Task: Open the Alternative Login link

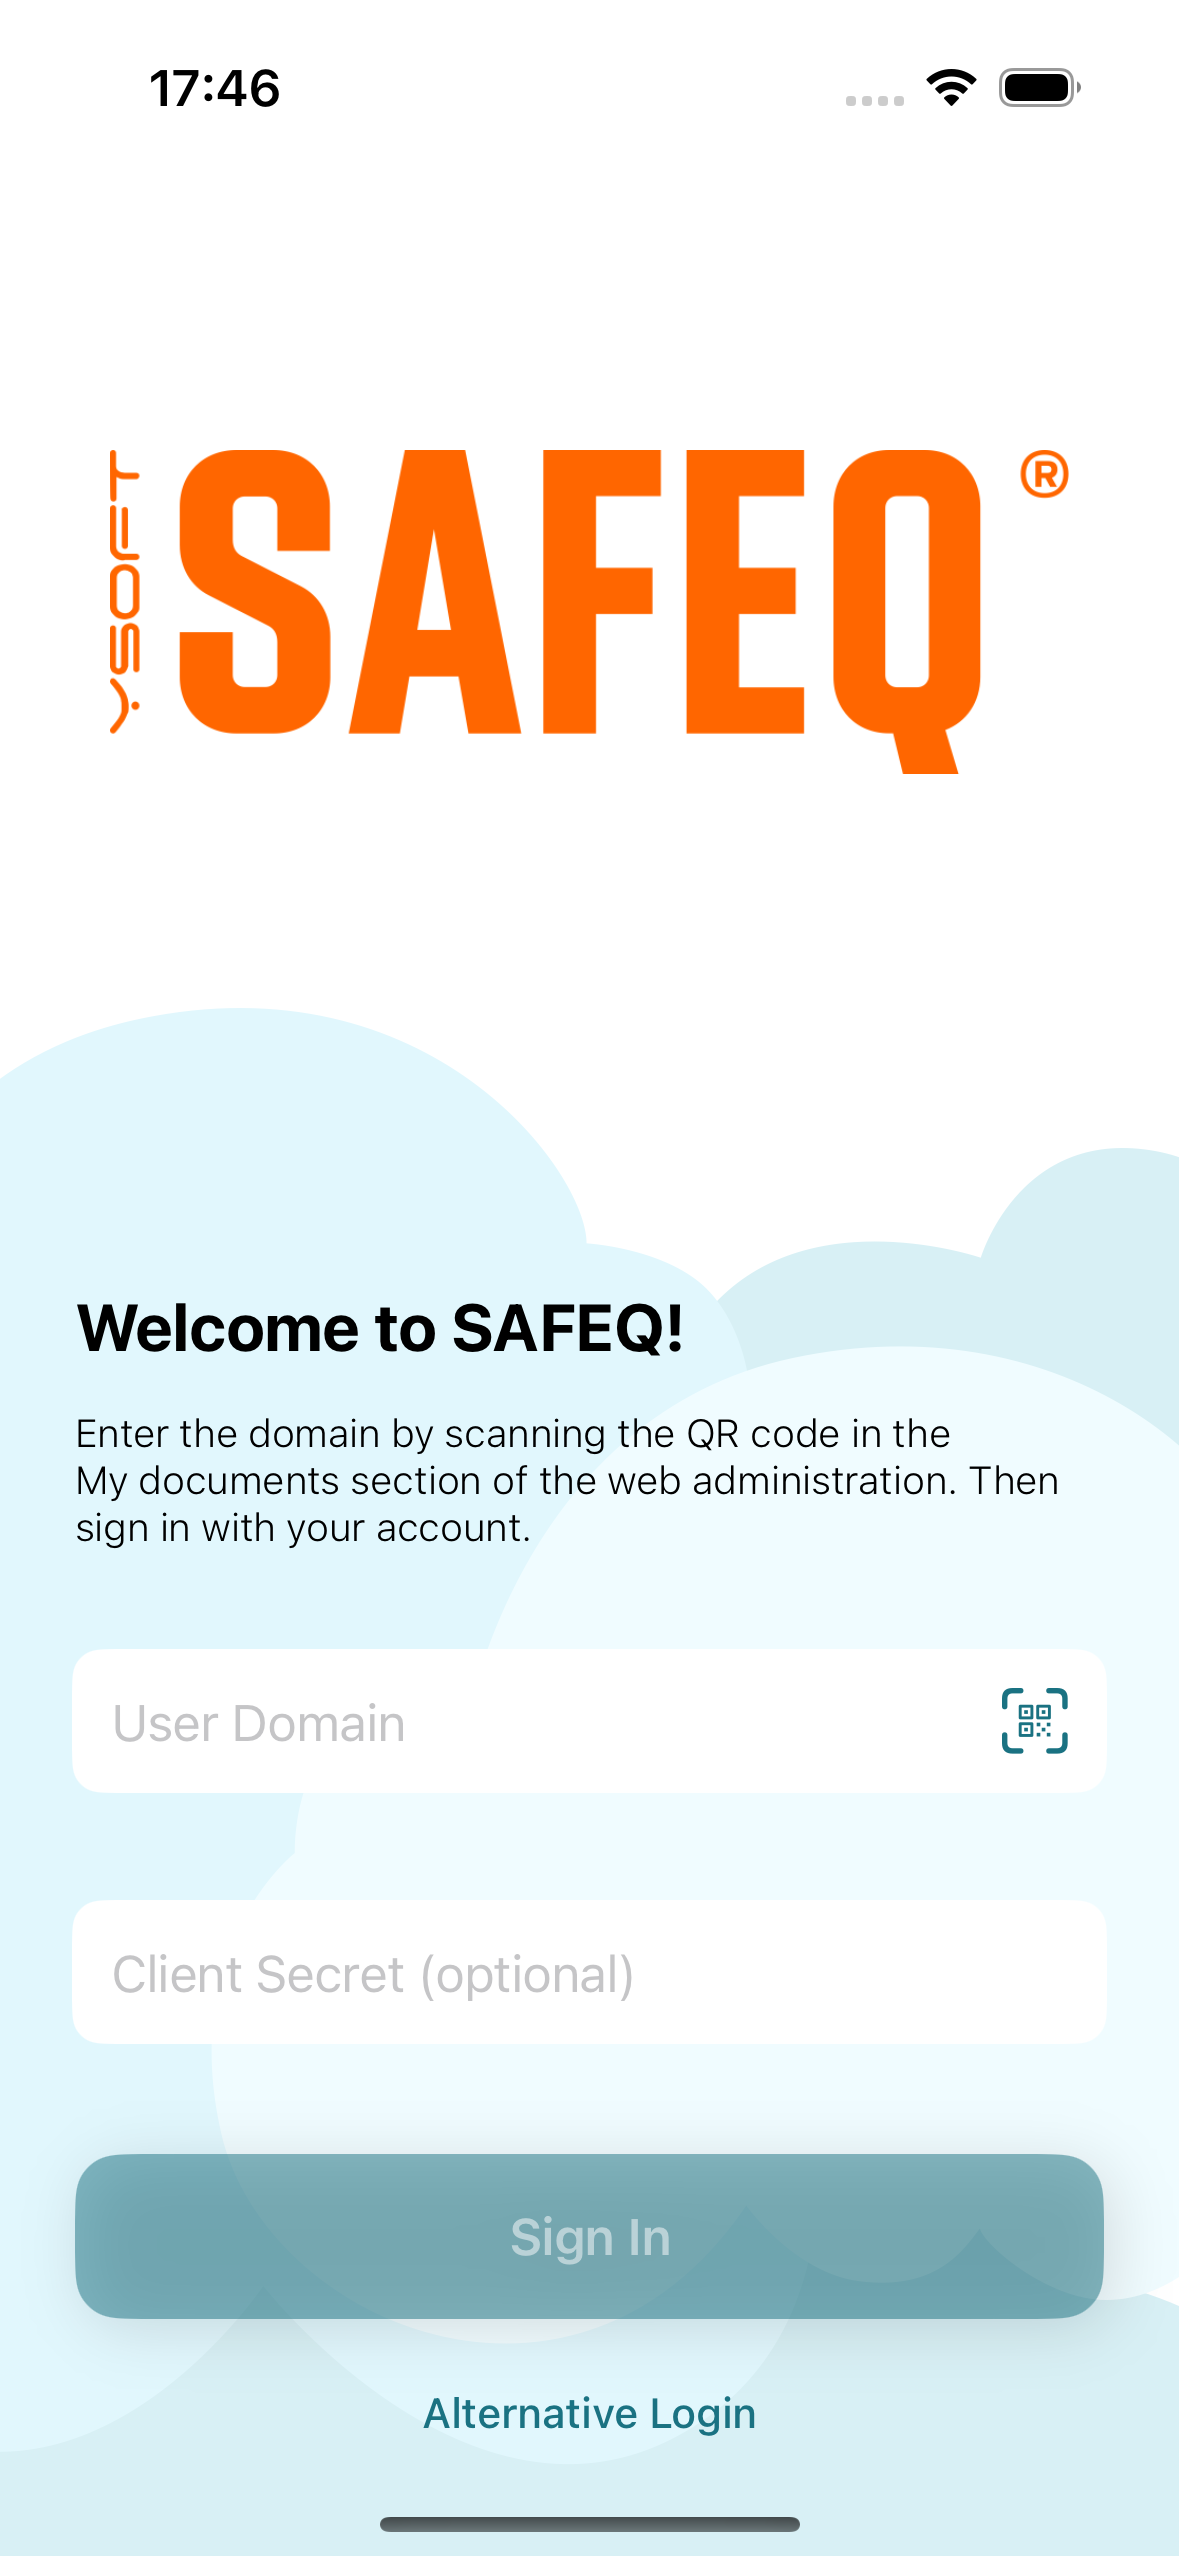Action: (589, 2413)
